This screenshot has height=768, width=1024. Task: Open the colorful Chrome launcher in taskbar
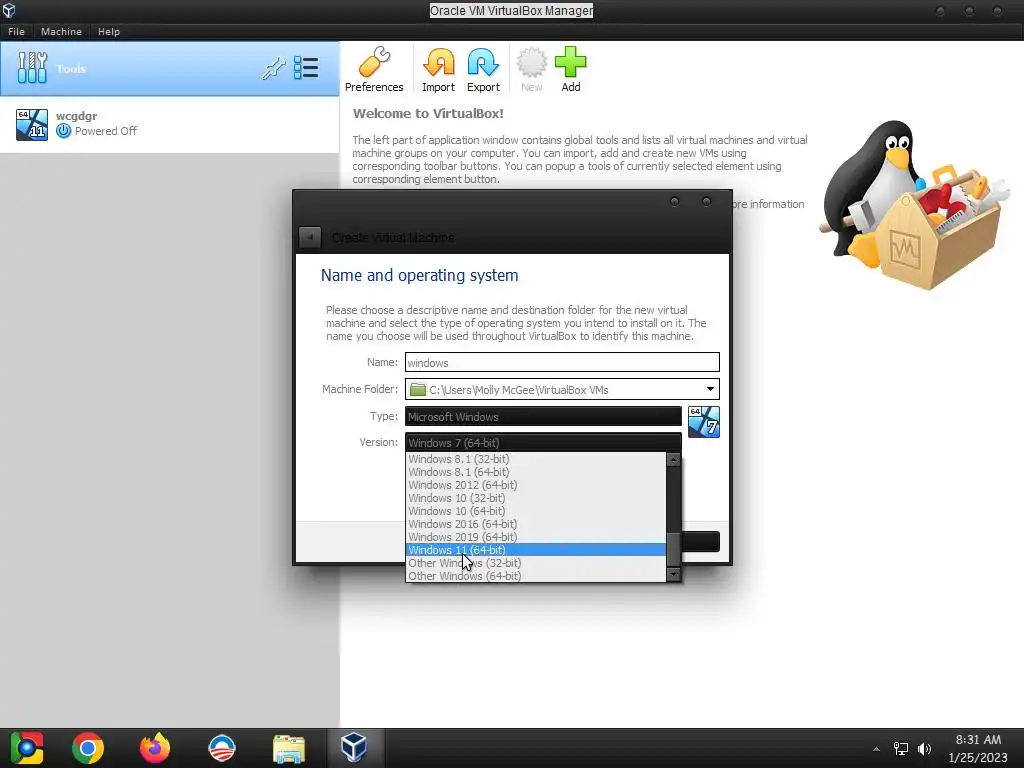[27, 748]
